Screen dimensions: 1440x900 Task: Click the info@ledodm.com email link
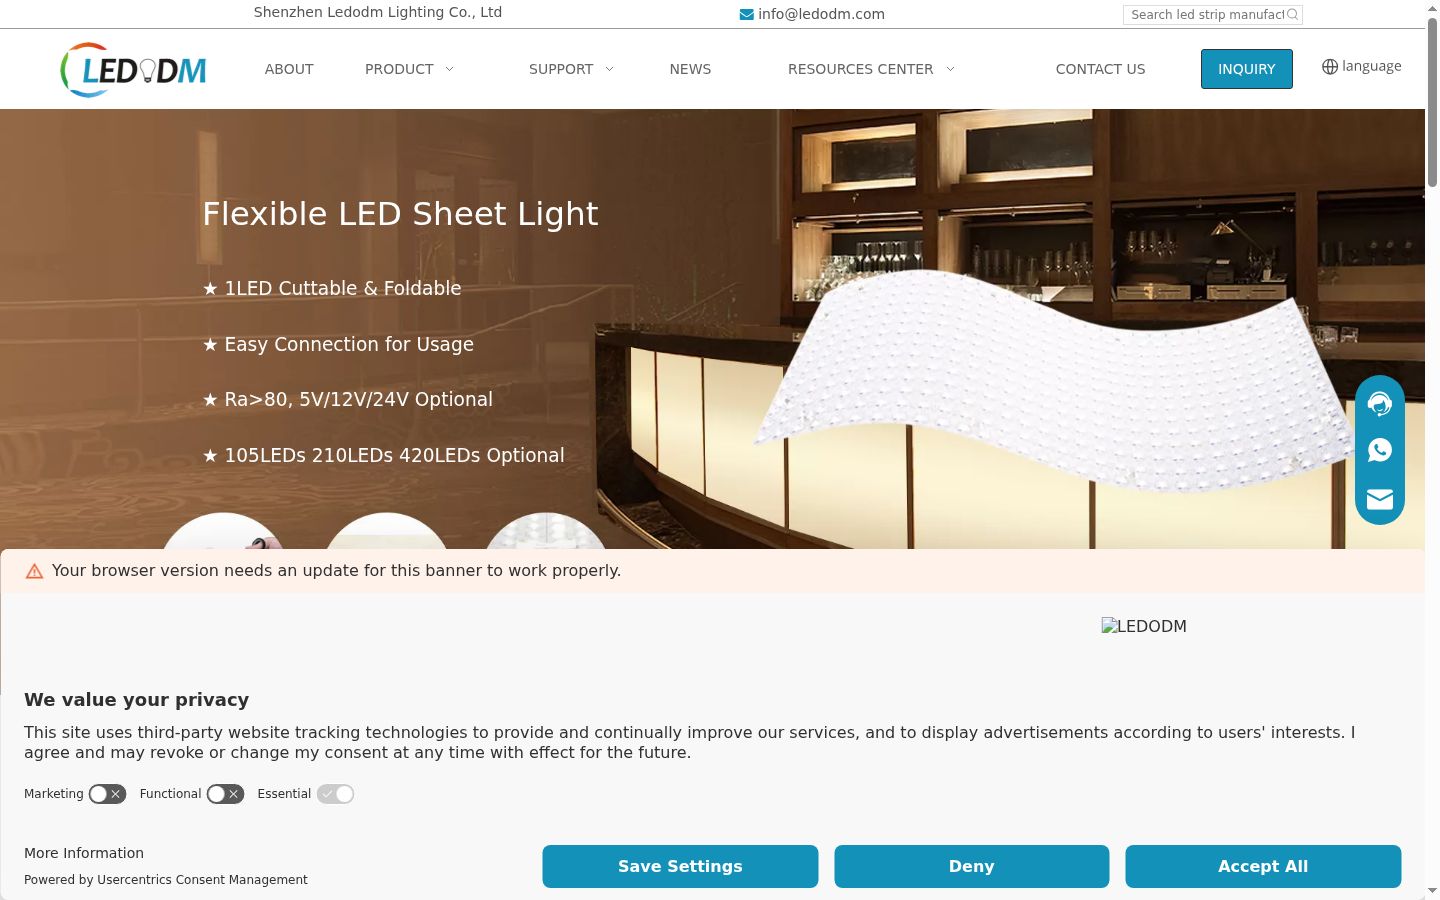(x=821, y=14)
